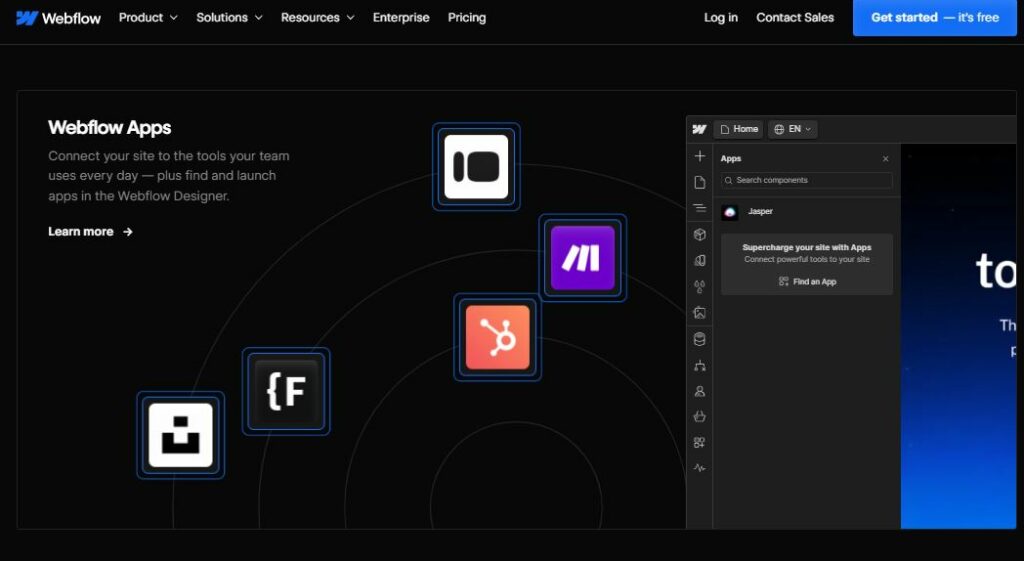Open the Variables panel icon
Image resolution: width=1024 pixels, height=561 pixels.
(x=699, y=261)
